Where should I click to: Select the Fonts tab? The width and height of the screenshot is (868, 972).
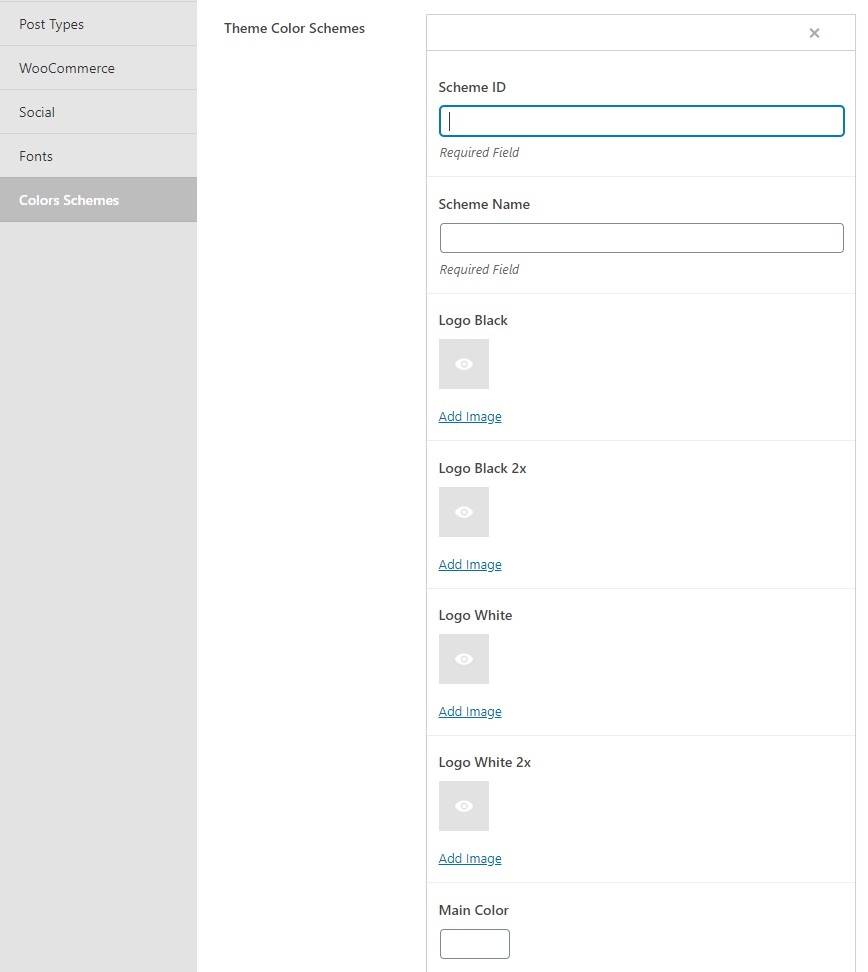tap(99, 156)
